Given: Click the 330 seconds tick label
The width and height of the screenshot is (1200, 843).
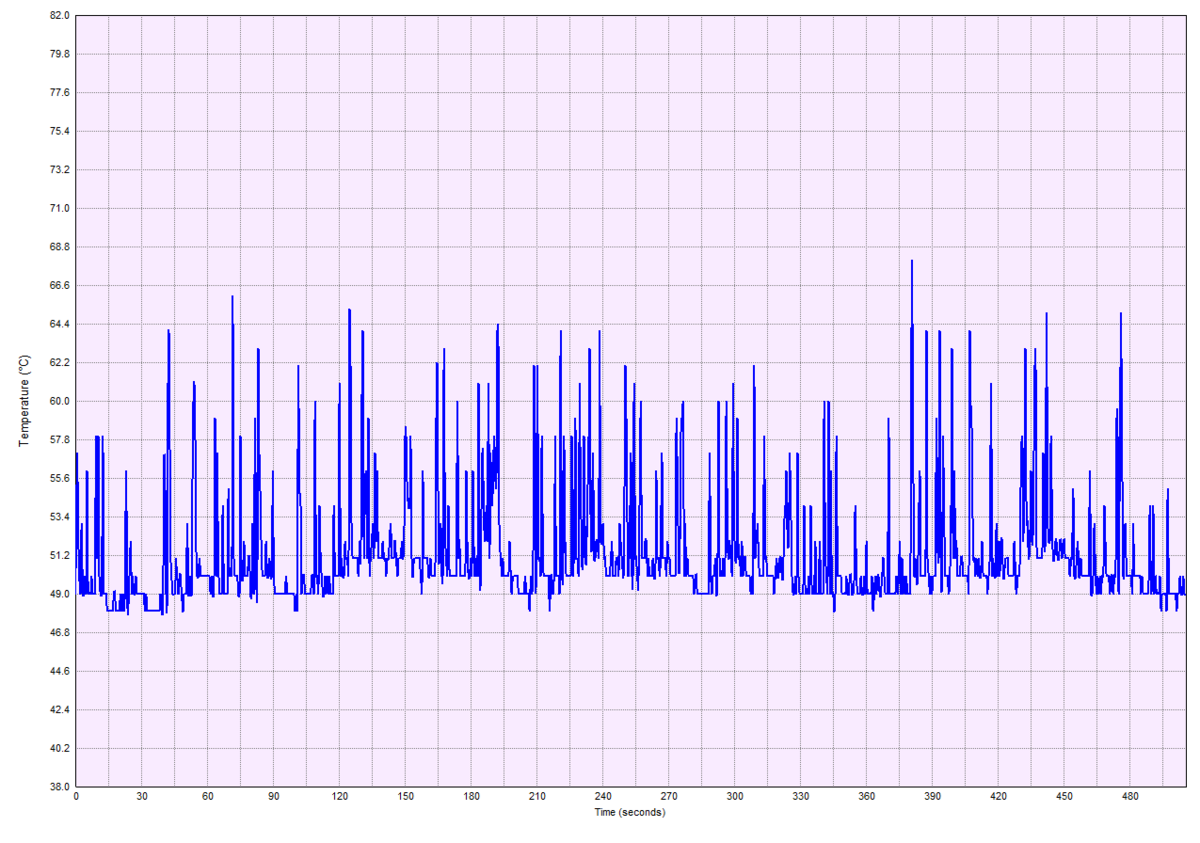Looking at the screenshot, I should coord(801,797).
